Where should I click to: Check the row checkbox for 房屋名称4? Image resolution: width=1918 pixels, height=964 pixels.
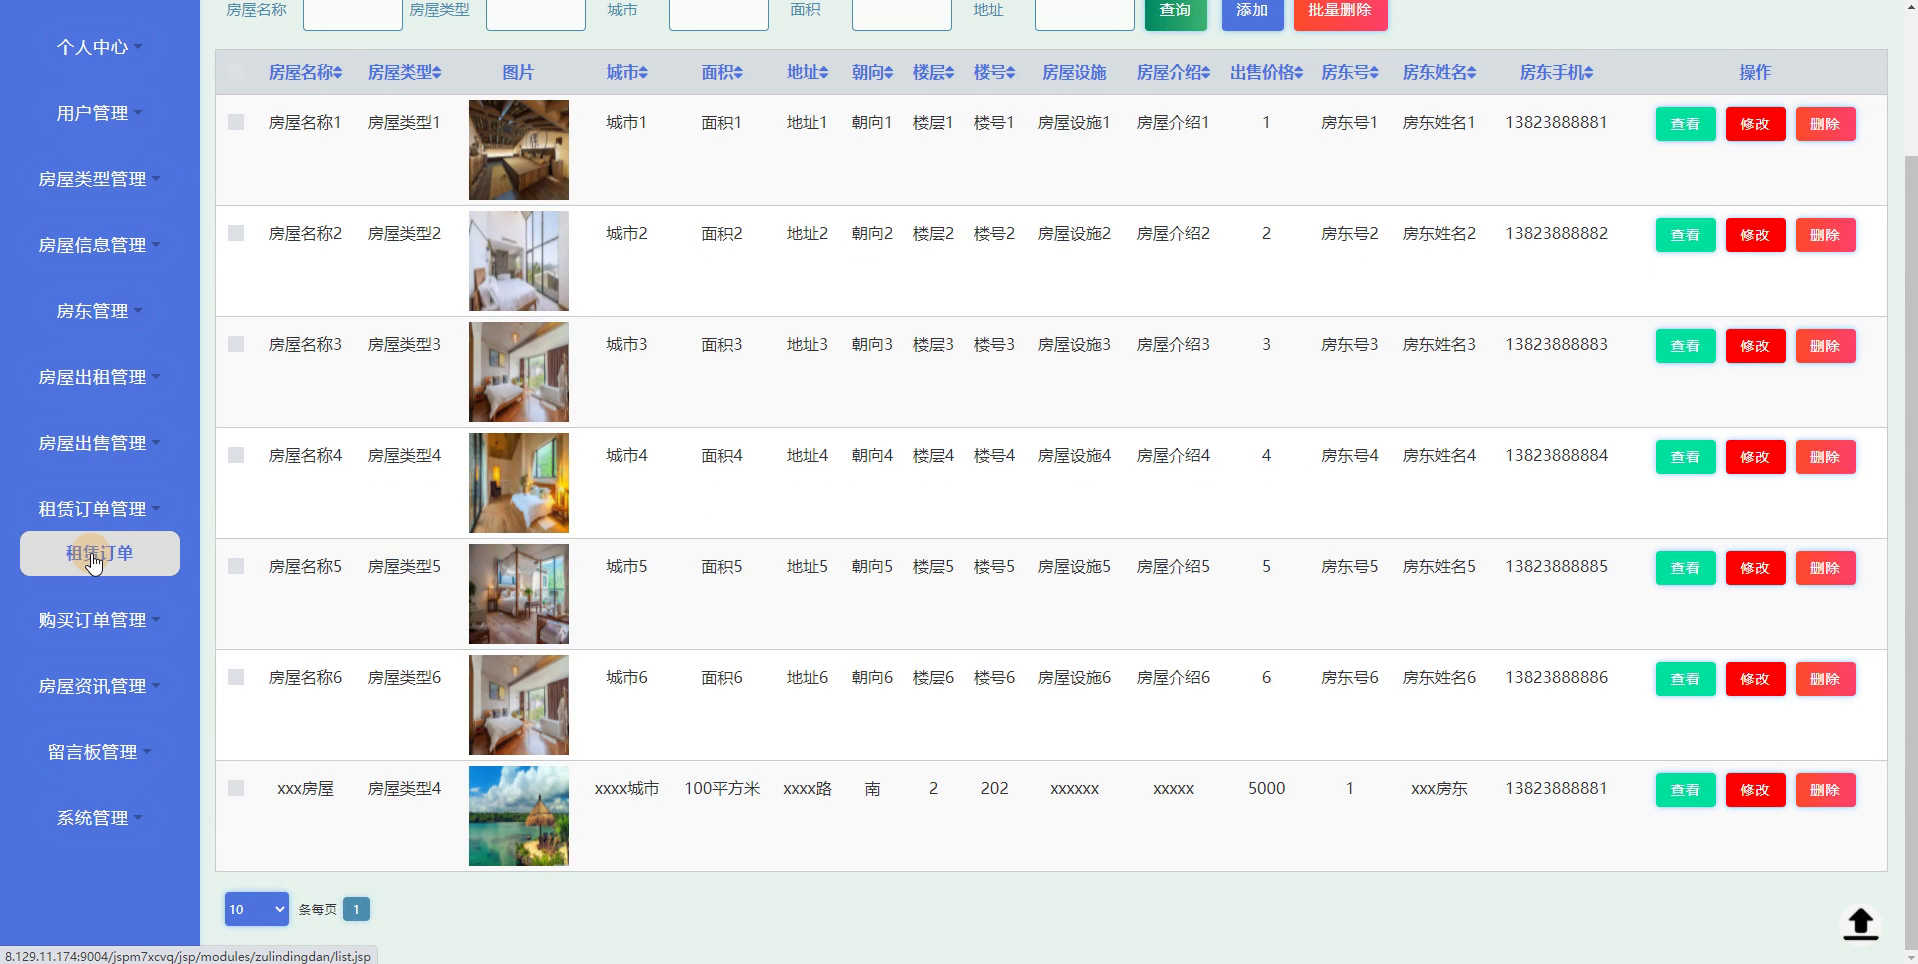coord(236,455)
